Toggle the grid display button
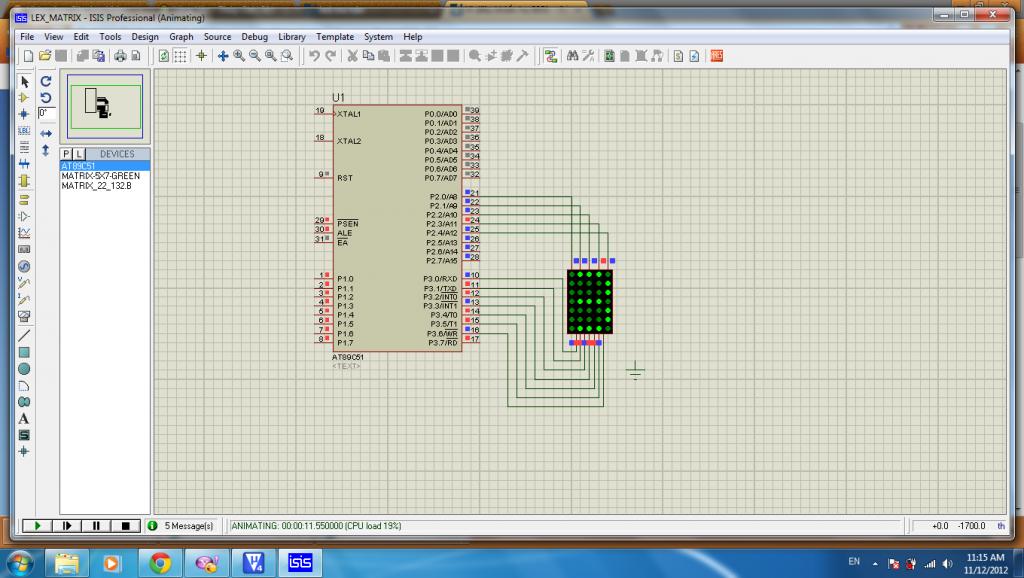Viewport: 1024px width, 578px height. tap(180, 56)
